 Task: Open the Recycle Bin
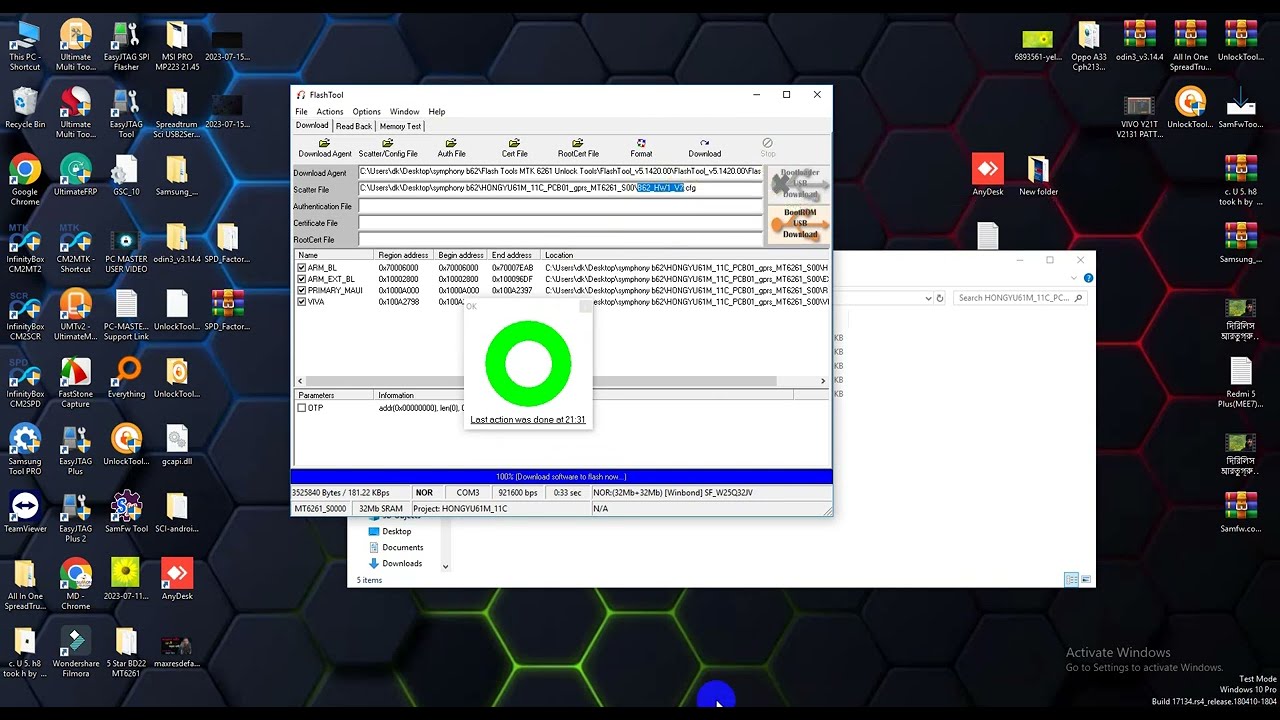click(x=25, y=109)
